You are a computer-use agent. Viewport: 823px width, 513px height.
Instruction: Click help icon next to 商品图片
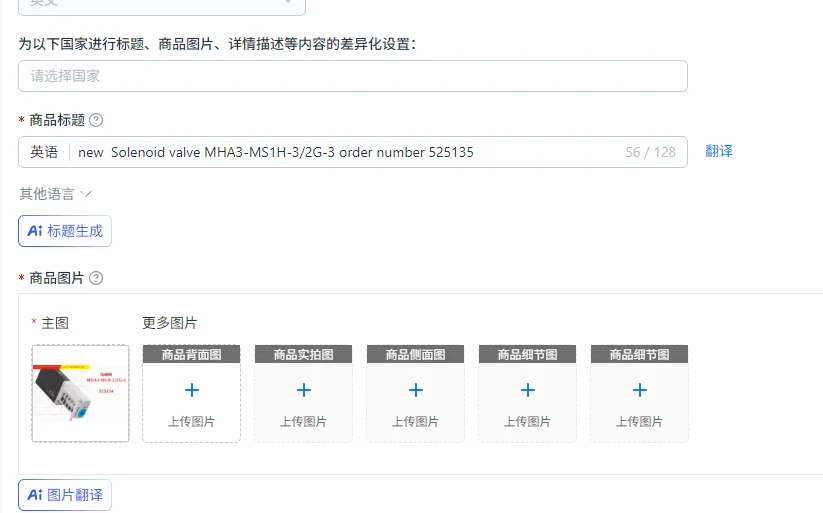(96, 278)
